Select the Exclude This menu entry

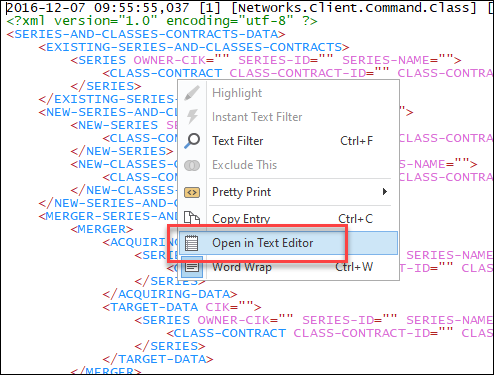[288, 165]
